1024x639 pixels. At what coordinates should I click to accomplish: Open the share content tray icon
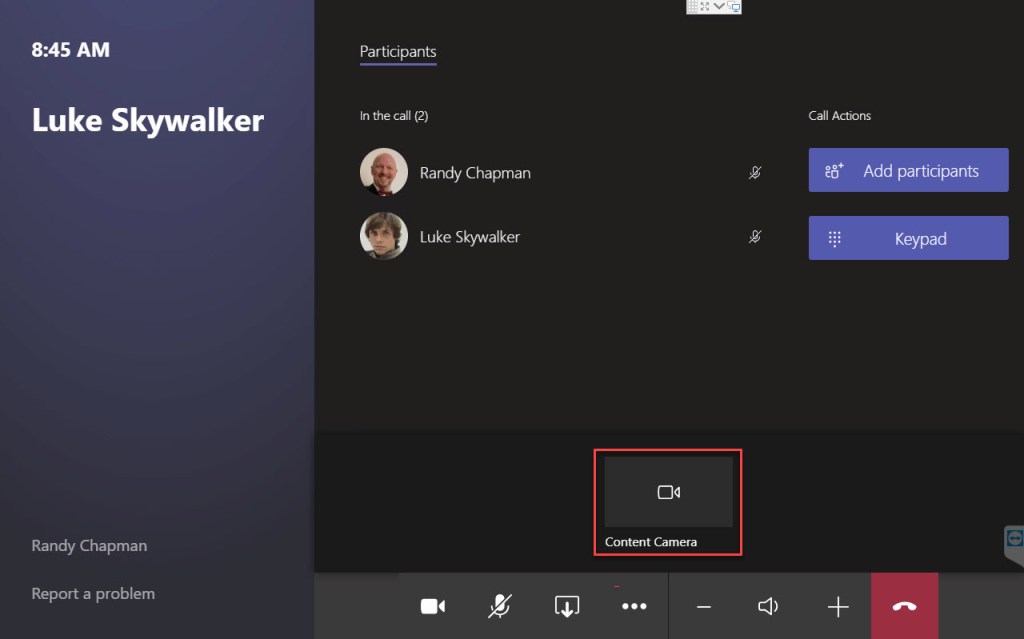tap(567, 606)
